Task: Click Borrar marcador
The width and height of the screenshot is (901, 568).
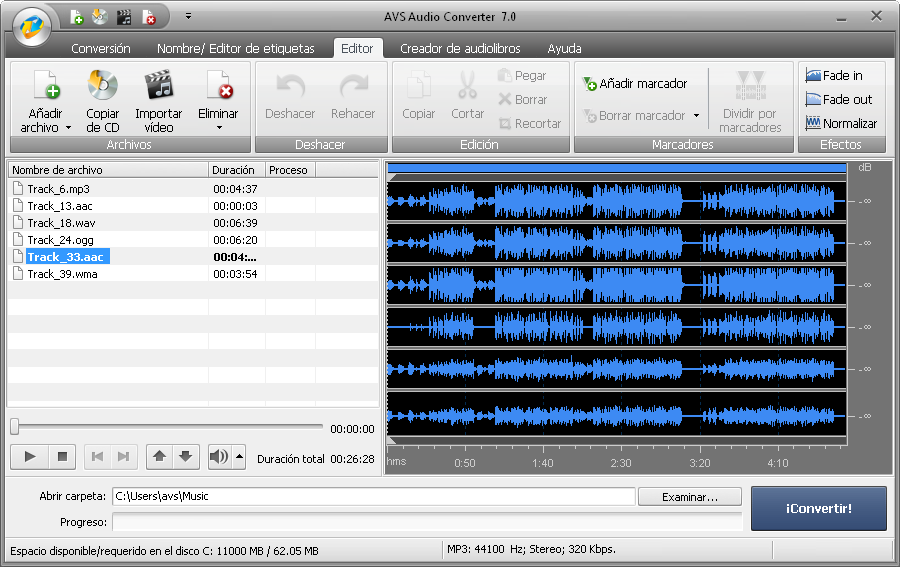Action: (x=634, y=116)
